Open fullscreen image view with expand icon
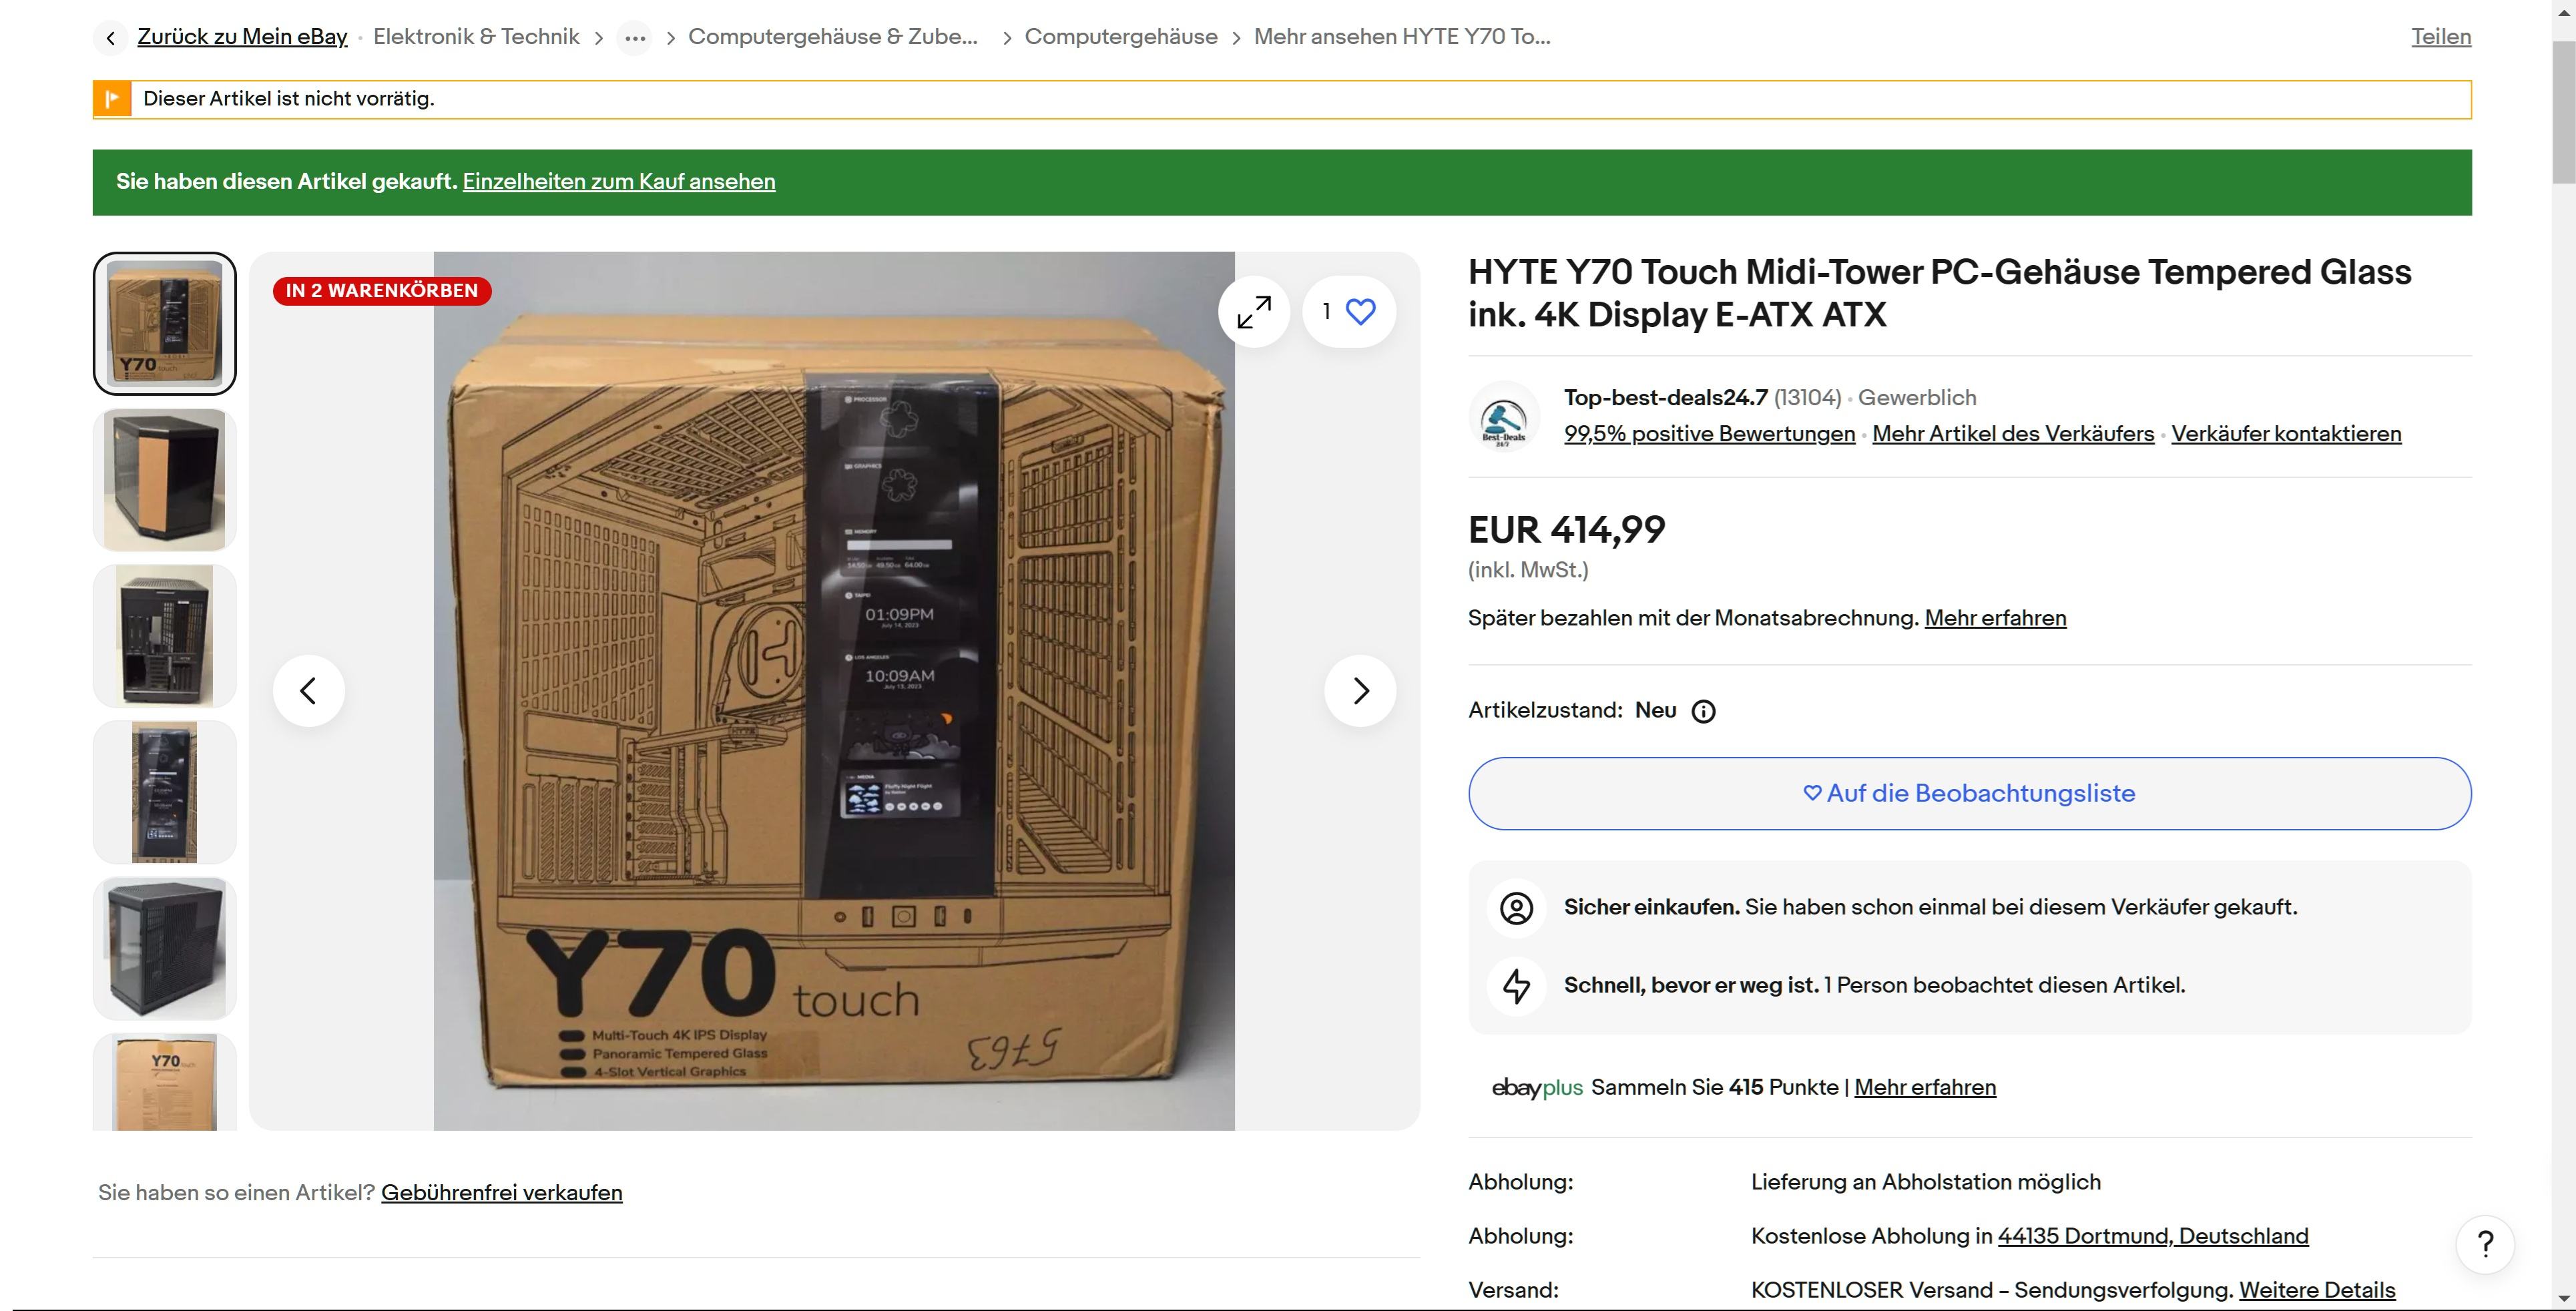The image size is (2576, 1311). (1254, 312)
